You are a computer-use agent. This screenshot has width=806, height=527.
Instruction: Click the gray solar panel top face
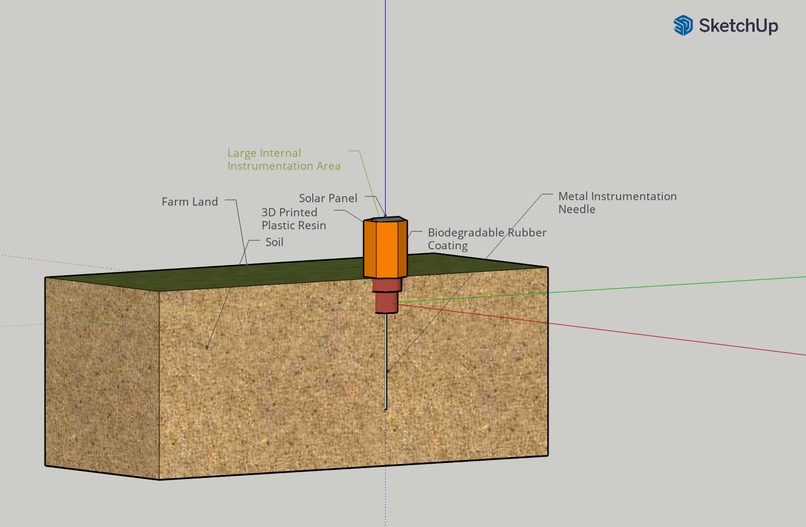tap(385, 219)
